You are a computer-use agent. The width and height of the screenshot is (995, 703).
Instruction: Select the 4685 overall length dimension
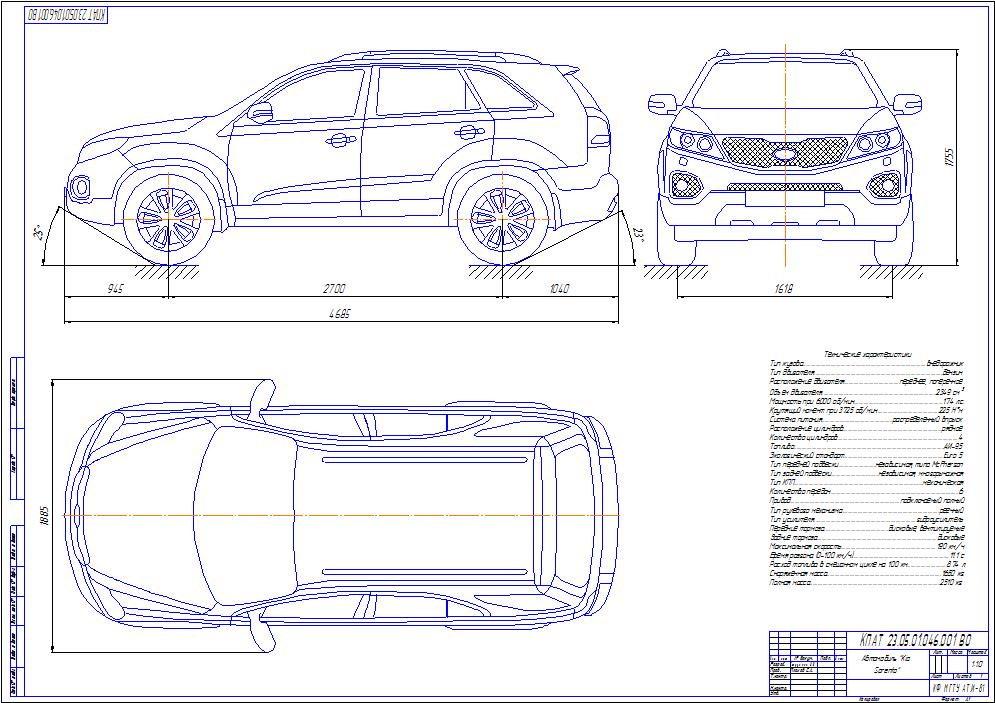pyautogui.click(x=339, y=313)
